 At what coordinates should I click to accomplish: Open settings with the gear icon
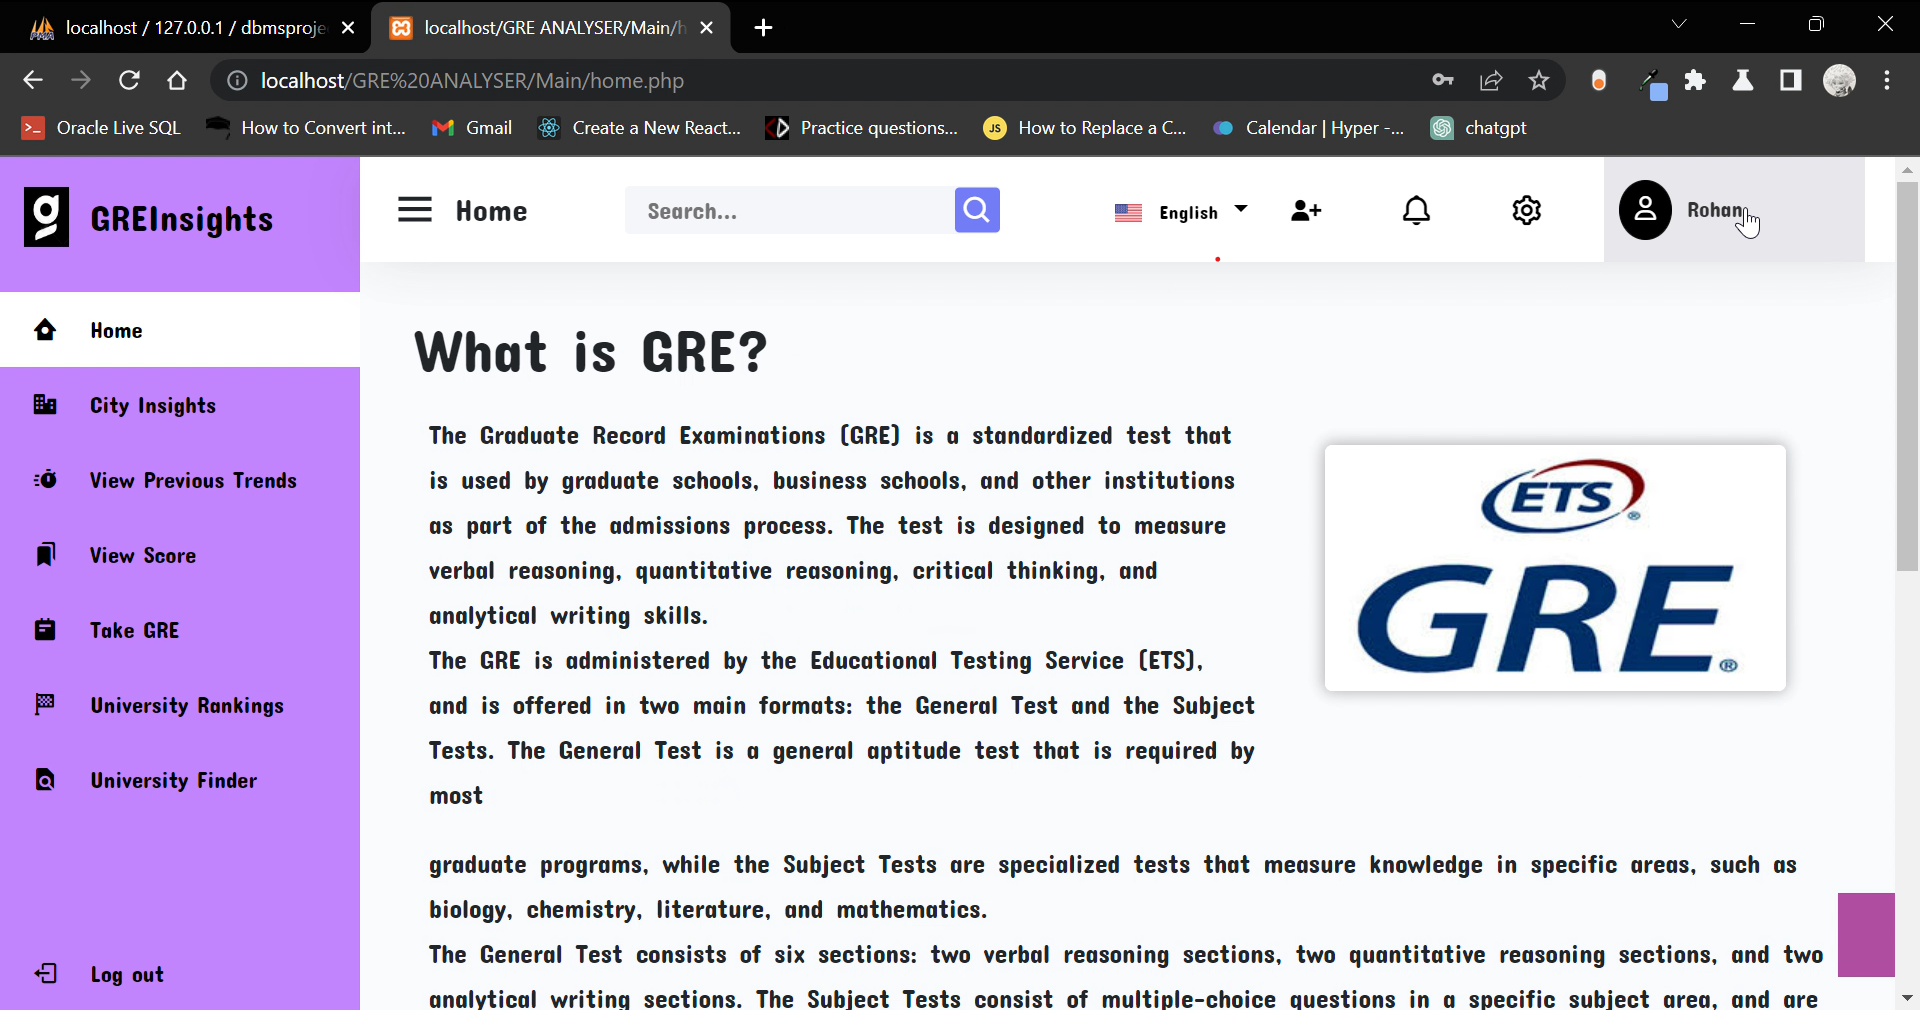coord(1526,210)
